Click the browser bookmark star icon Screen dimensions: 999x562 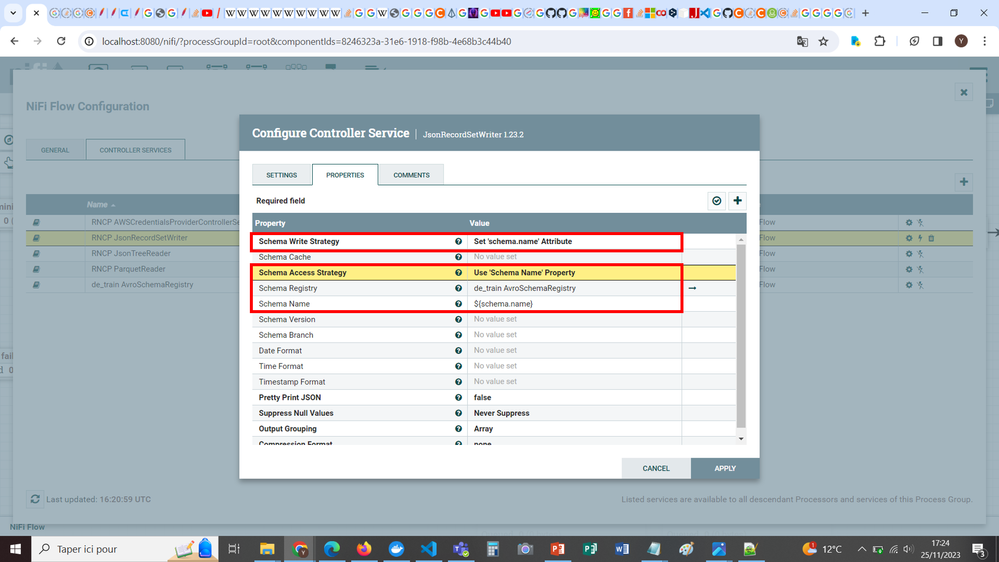823,41
